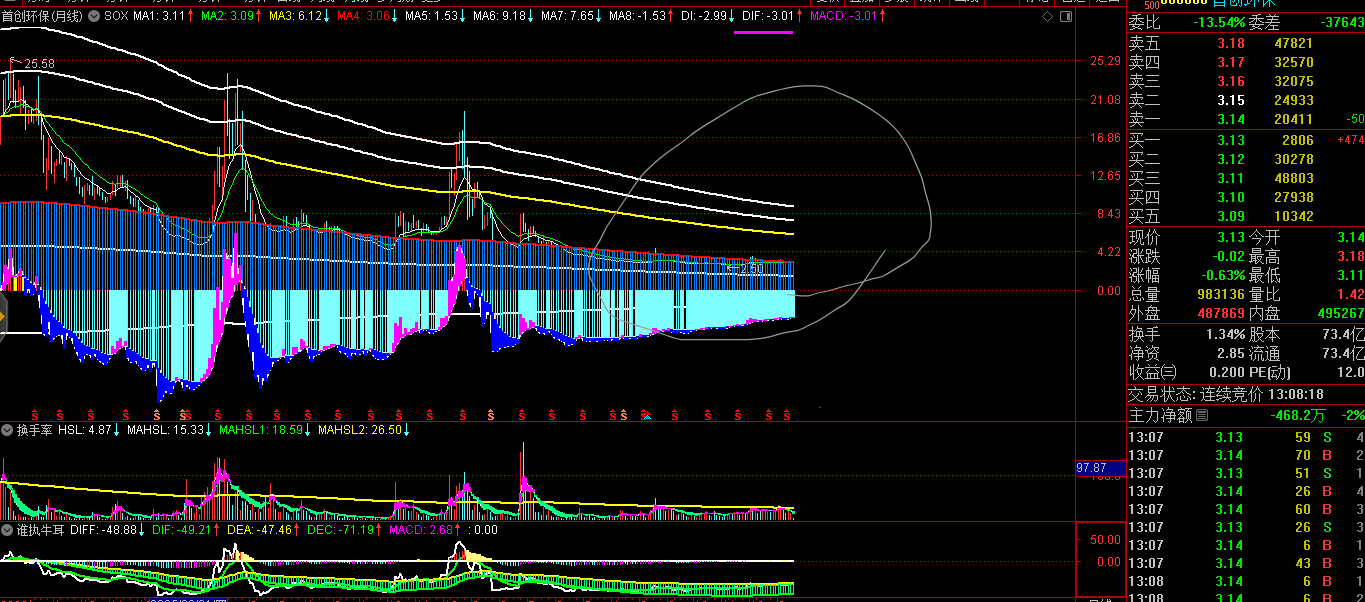Click the 25.58 high price marker
Screen dimensions: 1365x602
[x=39, y=64]
